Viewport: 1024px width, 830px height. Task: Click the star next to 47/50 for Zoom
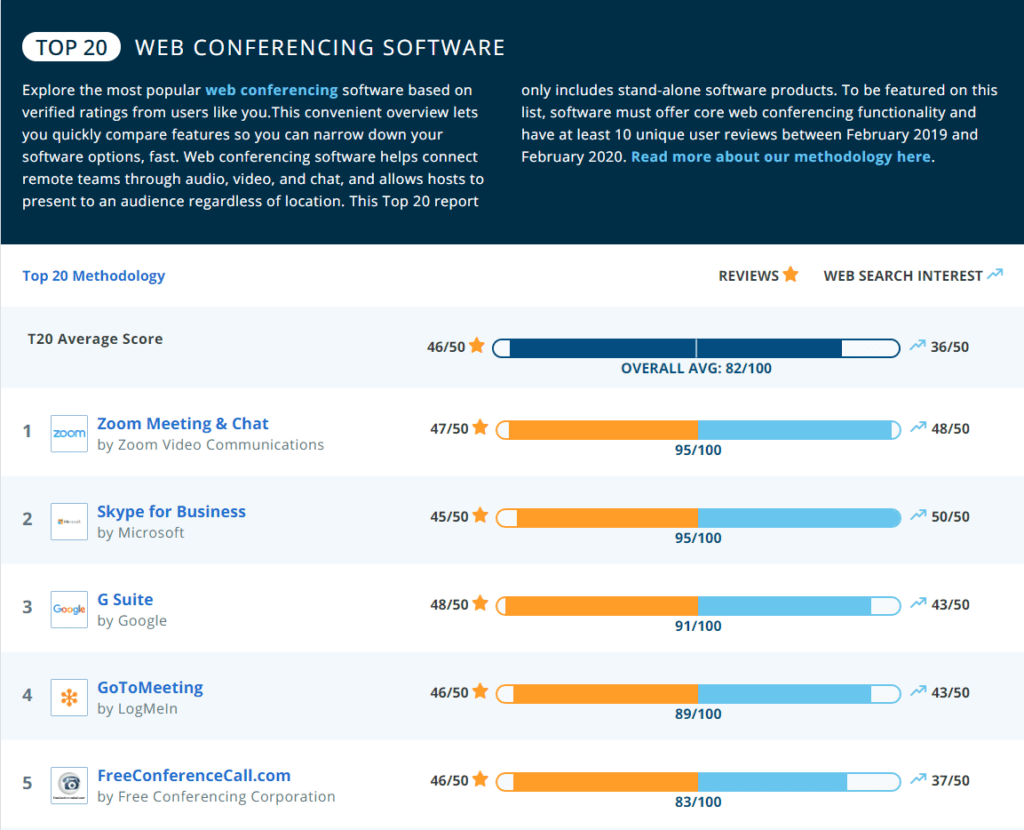tap(480, 427)
